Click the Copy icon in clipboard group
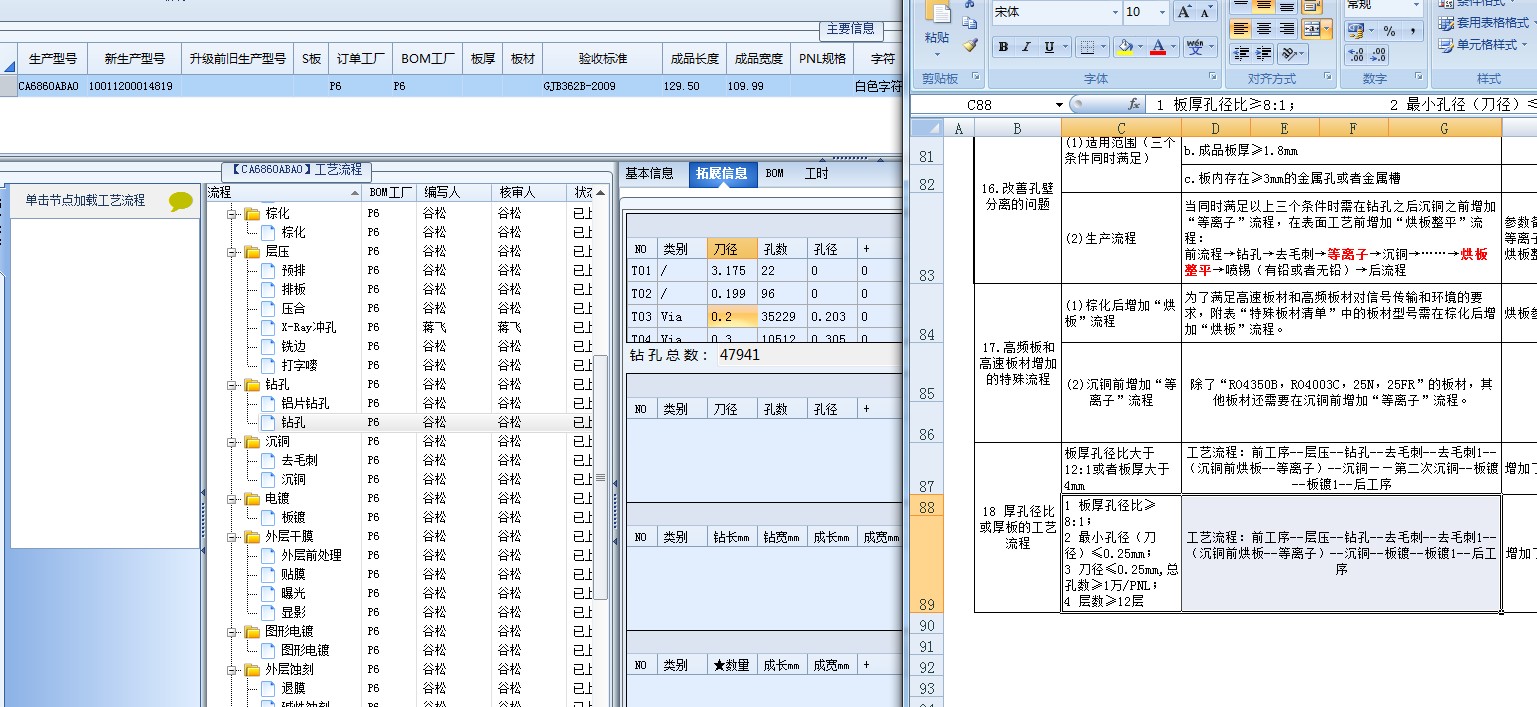This screenshot has width=1537, height=707. coord(970,23)
